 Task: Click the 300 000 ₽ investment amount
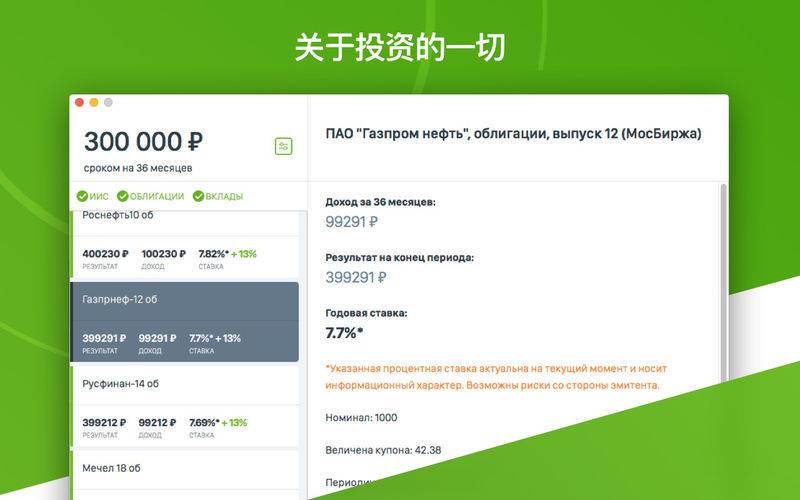[x=143, y=141]
